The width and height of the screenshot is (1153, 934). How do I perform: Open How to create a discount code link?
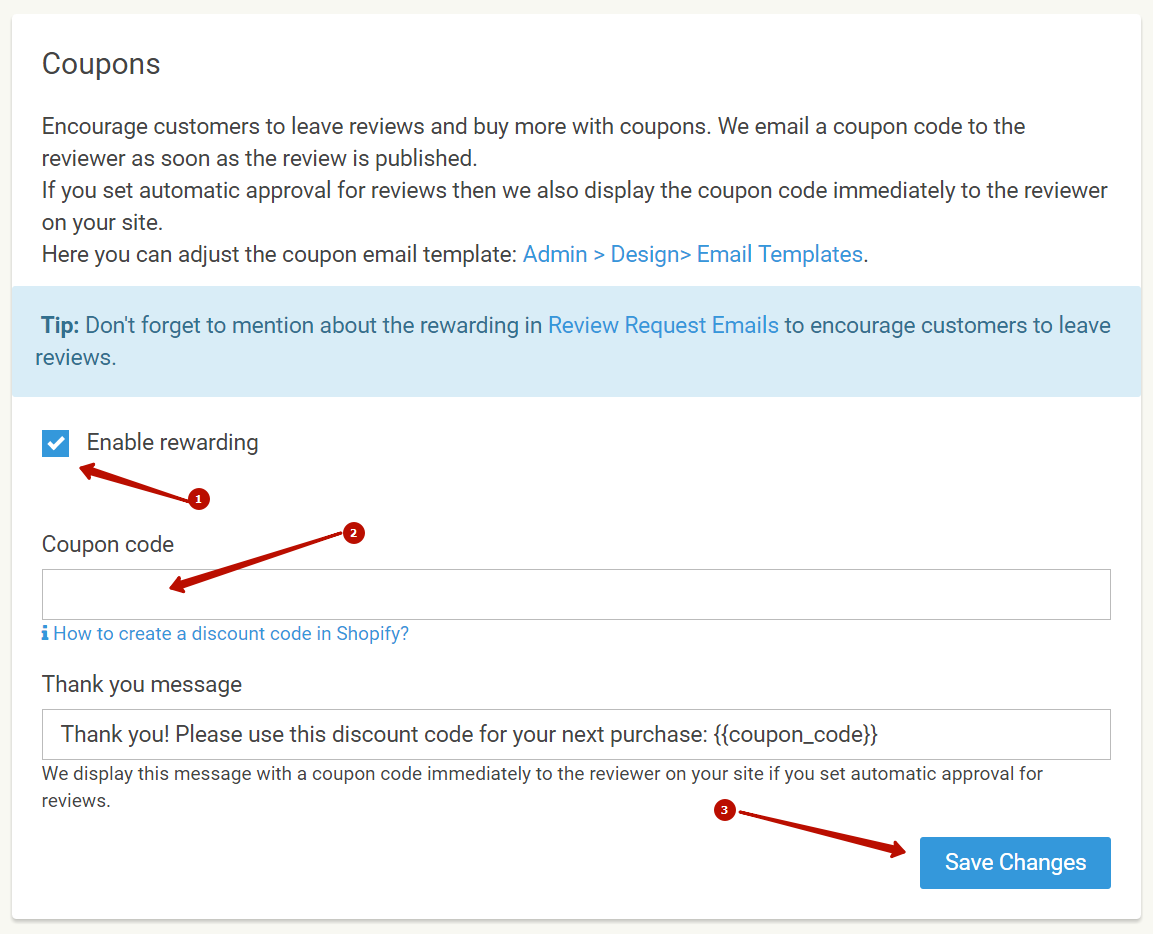[231, 634]
